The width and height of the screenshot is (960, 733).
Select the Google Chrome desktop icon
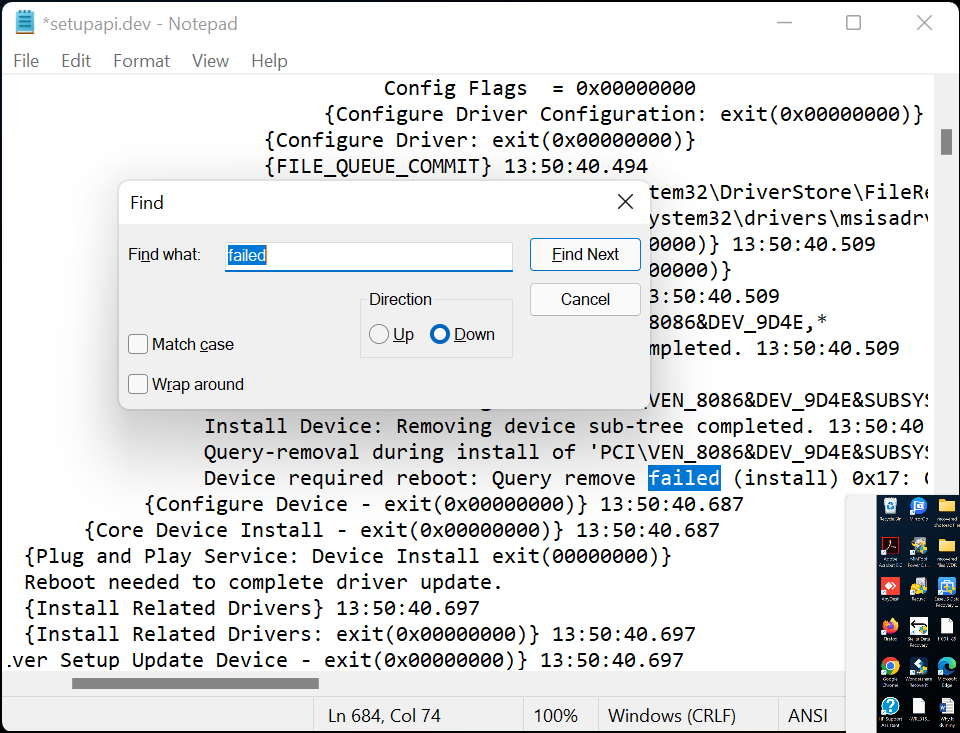click(890, 667)
